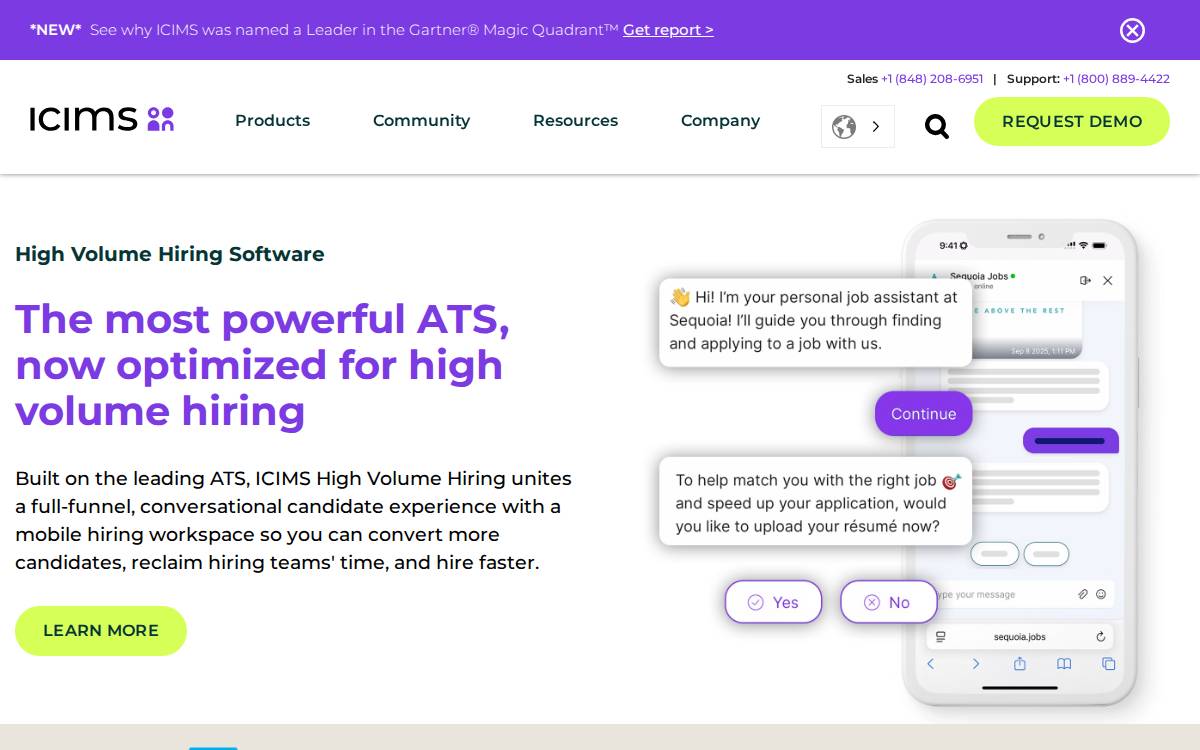Click the chat exit icon beside the X

click(x=1085, y=281)
